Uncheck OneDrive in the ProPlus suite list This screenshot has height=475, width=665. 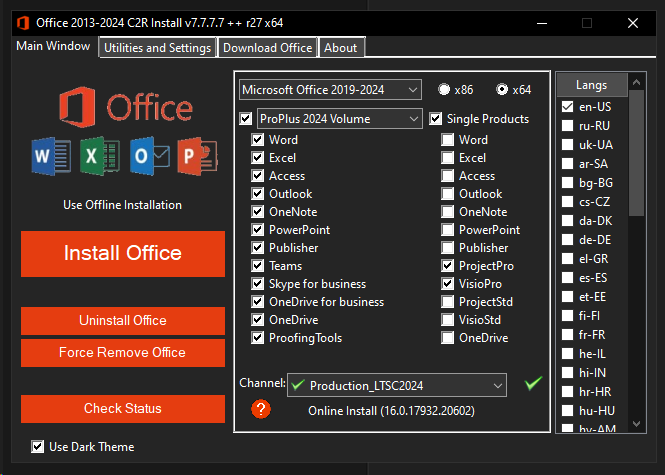point(257,320)
